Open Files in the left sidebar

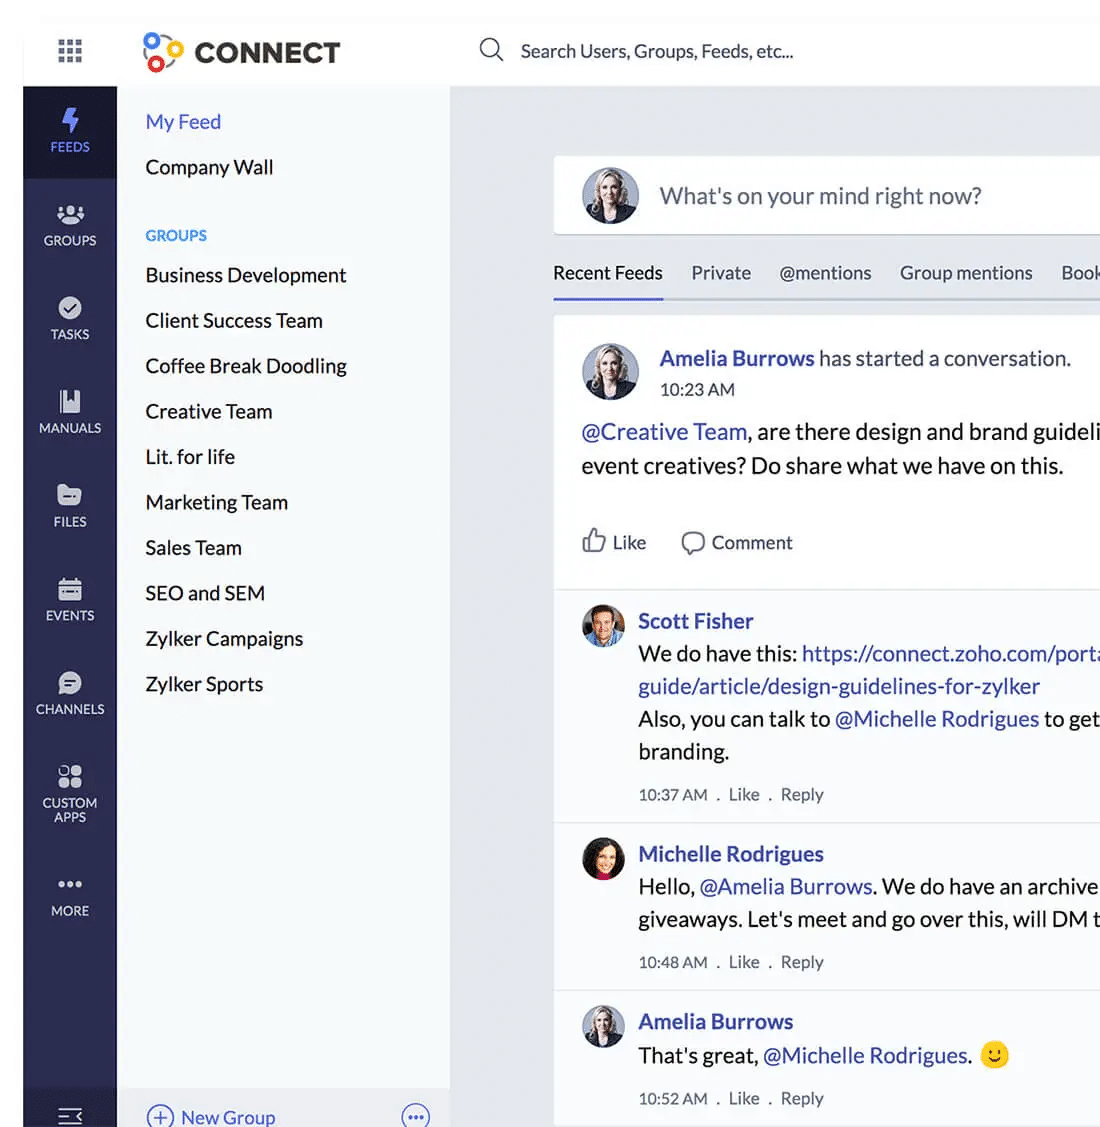pyautogui.click(x=70, y=505)
